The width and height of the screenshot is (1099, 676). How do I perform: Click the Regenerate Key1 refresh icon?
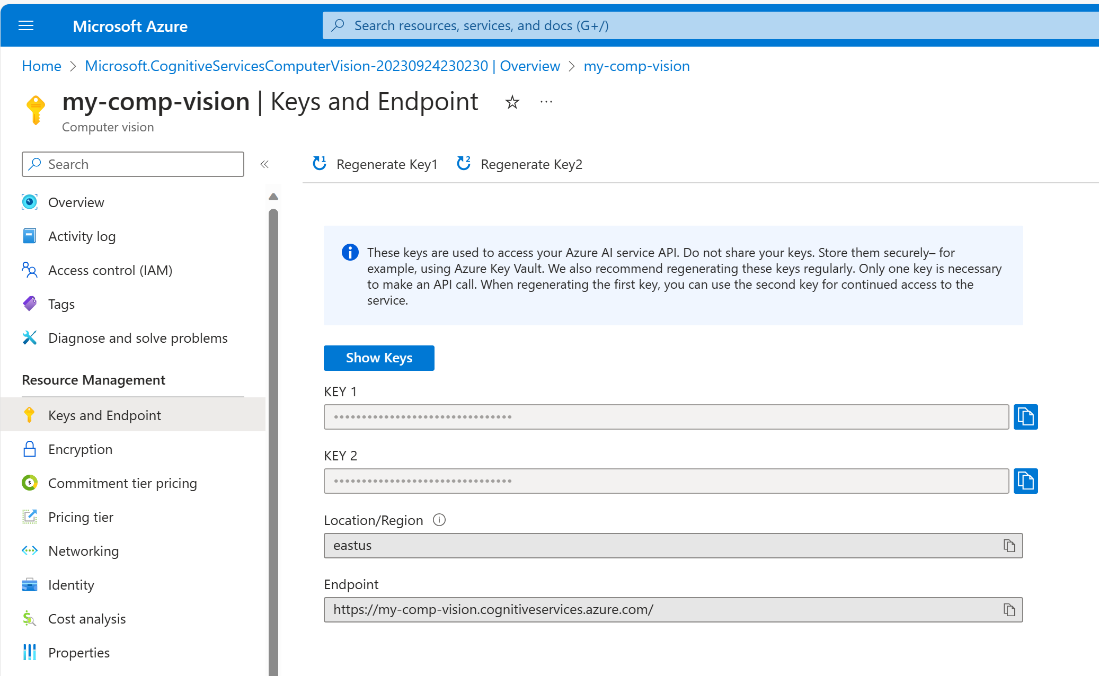click(x=320, y=163)
